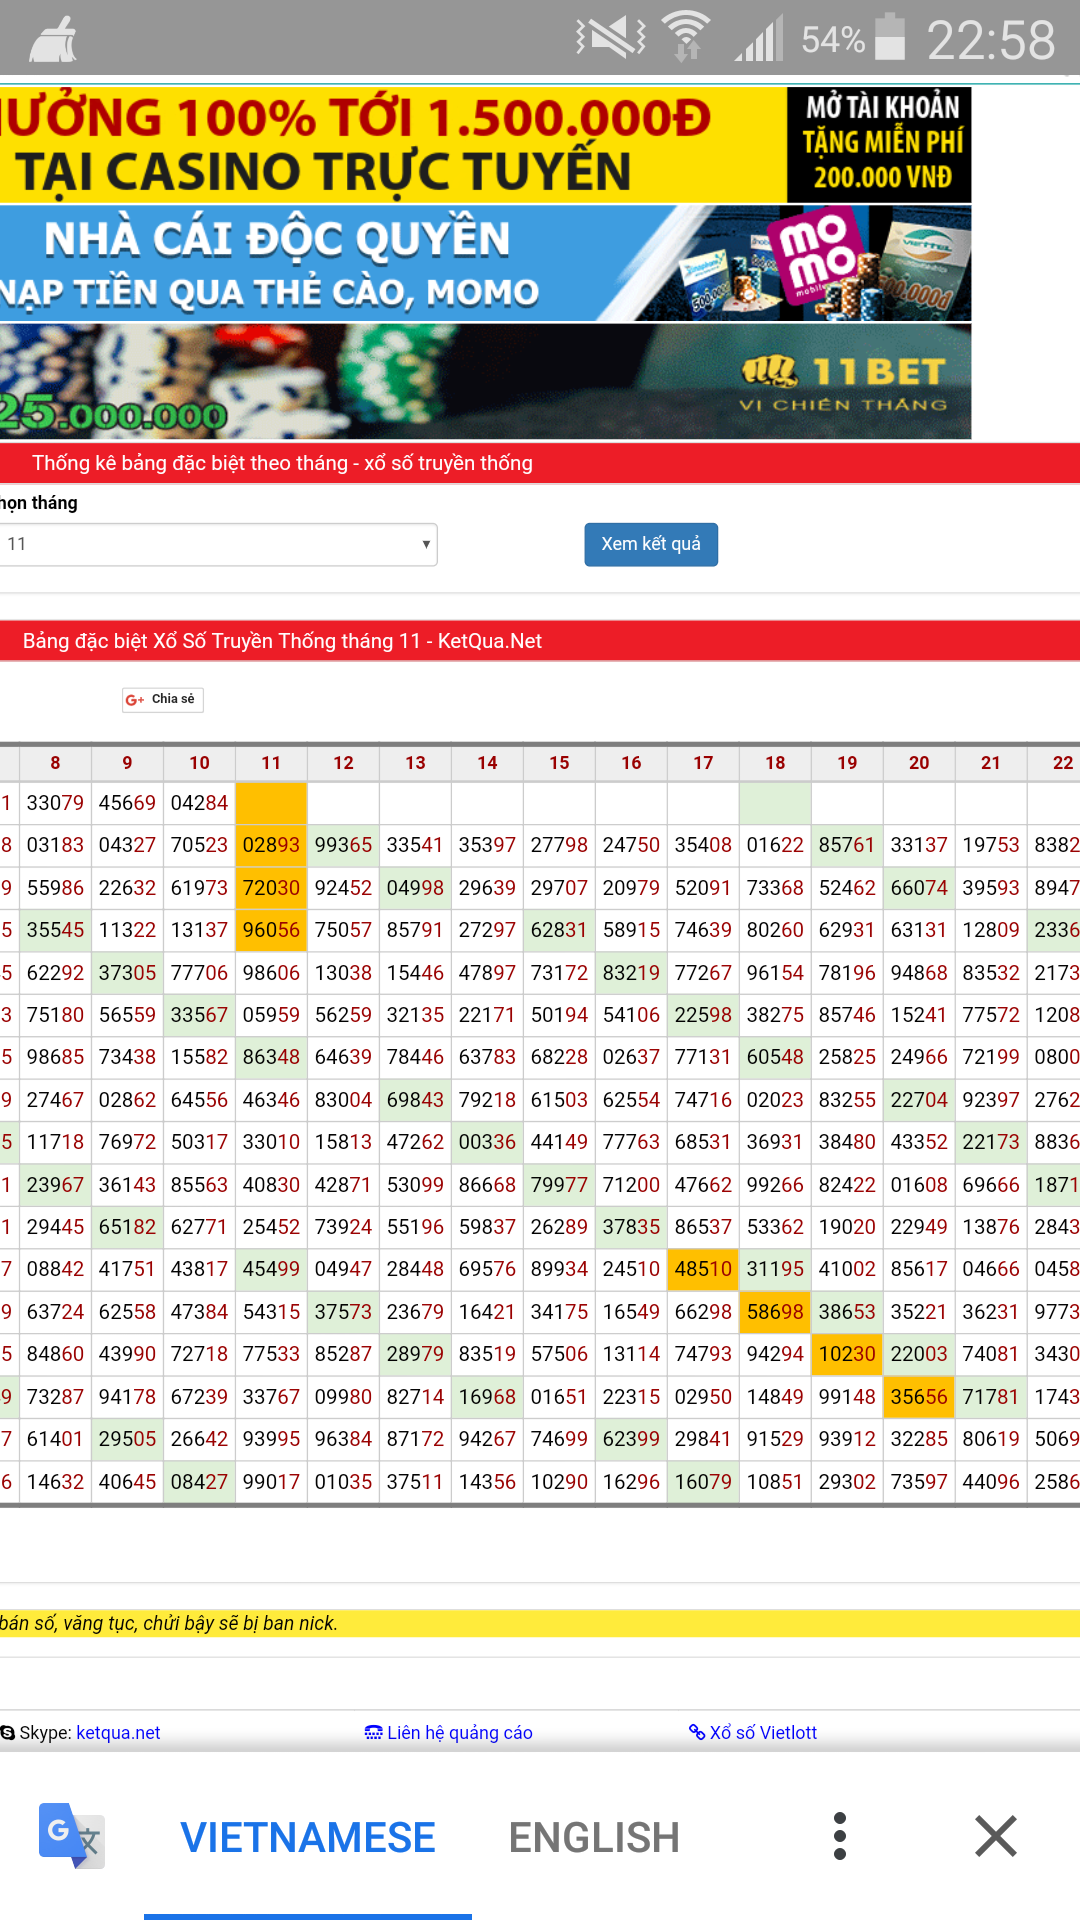Open the ketqua.net Skype link
Viewport: 1080px width, 1920px height.
(118, 1733)
